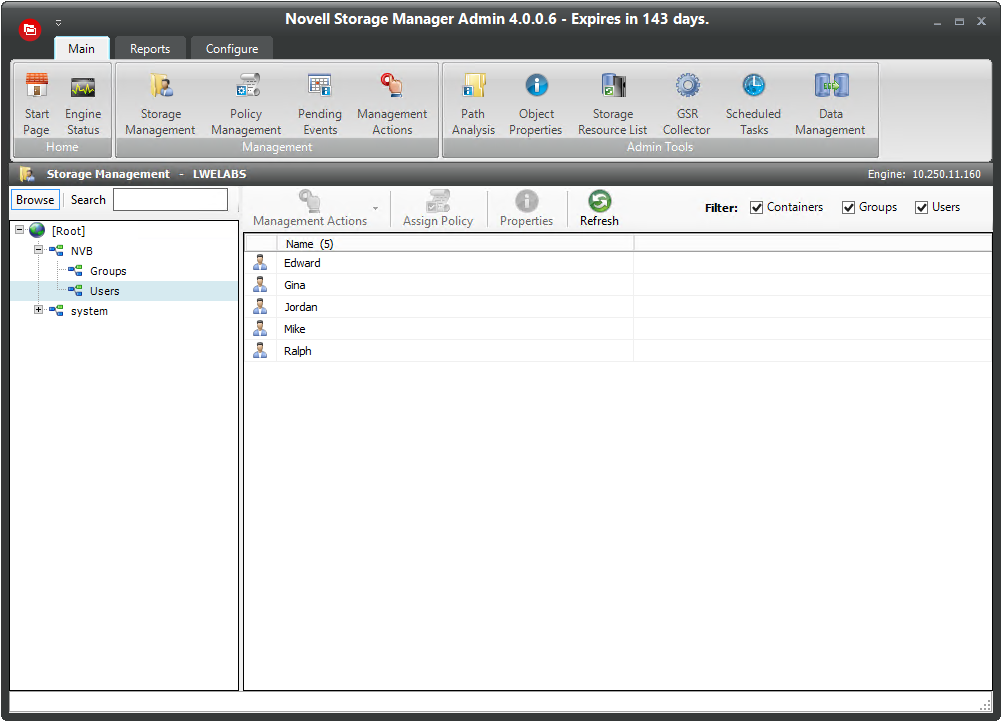
Task: Select the Ralph user name
Action: [298, 351]
